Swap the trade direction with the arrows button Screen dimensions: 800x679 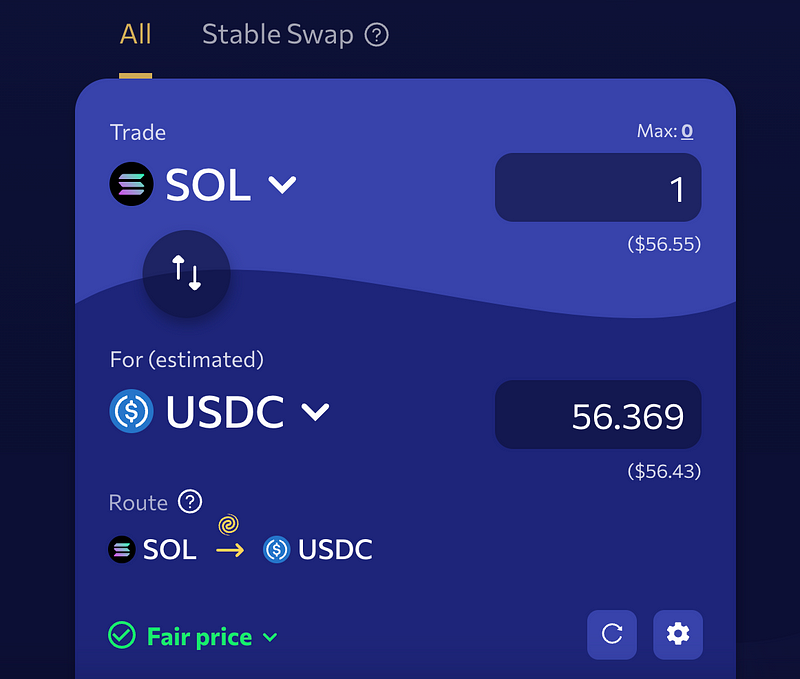point(186,273)
